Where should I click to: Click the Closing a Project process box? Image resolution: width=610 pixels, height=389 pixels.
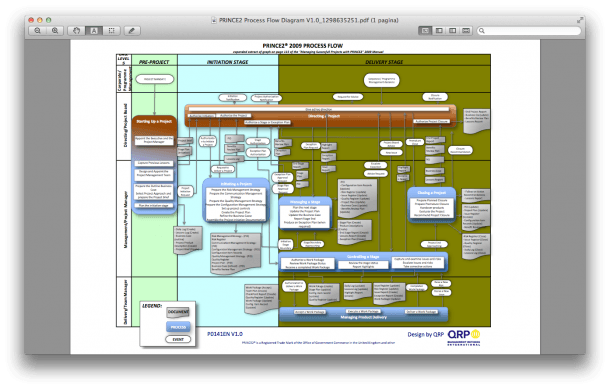coord(431,205)
